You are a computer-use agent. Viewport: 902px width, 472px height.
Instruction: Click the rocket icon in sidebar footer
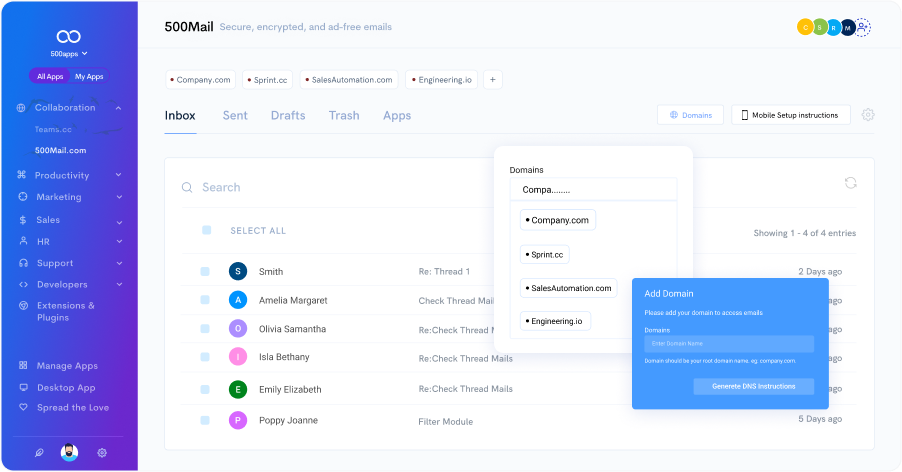(x=39, y=452)
